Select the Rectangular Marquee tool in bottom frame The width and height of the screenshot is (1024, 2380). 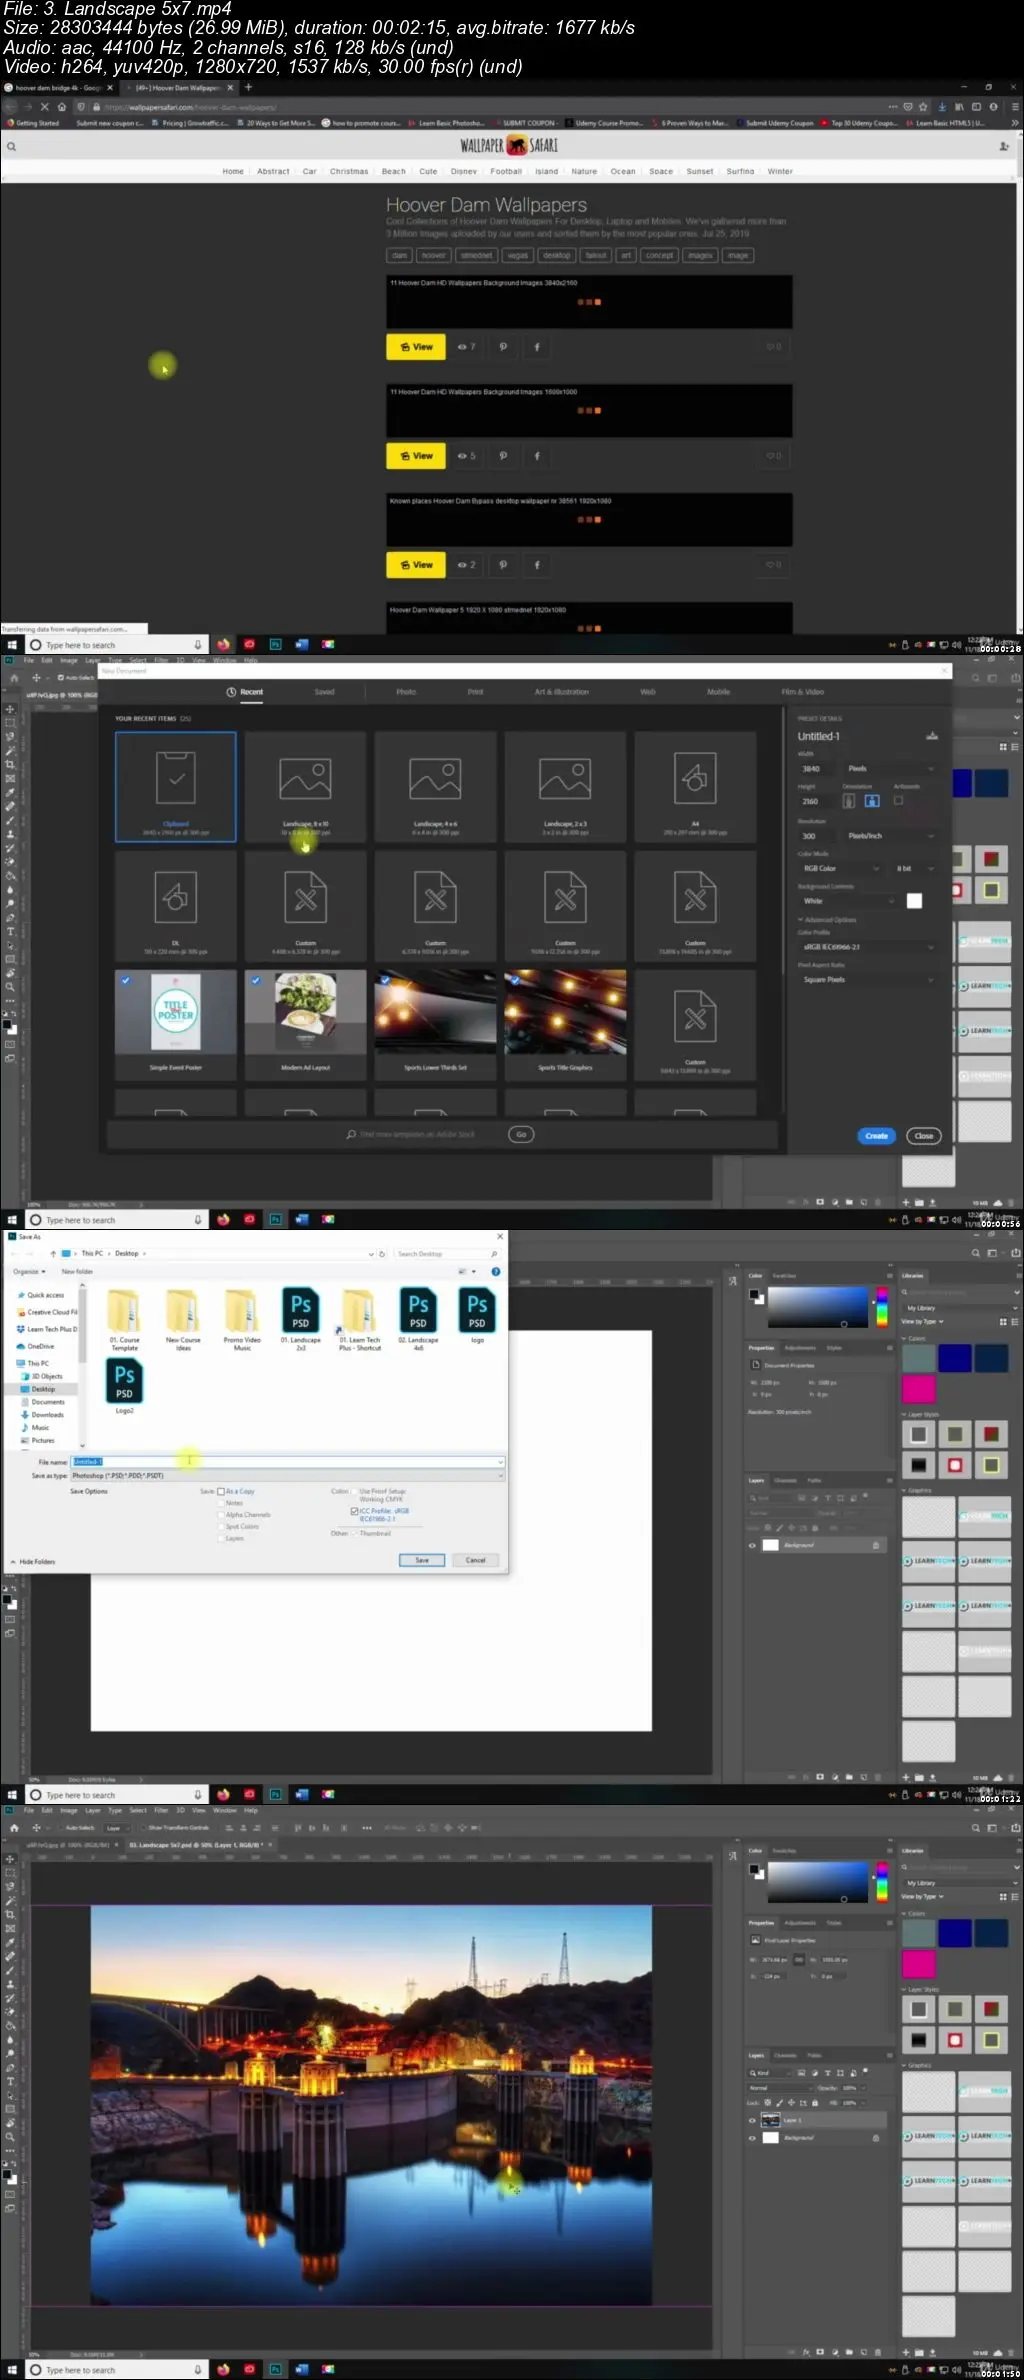10,1873
